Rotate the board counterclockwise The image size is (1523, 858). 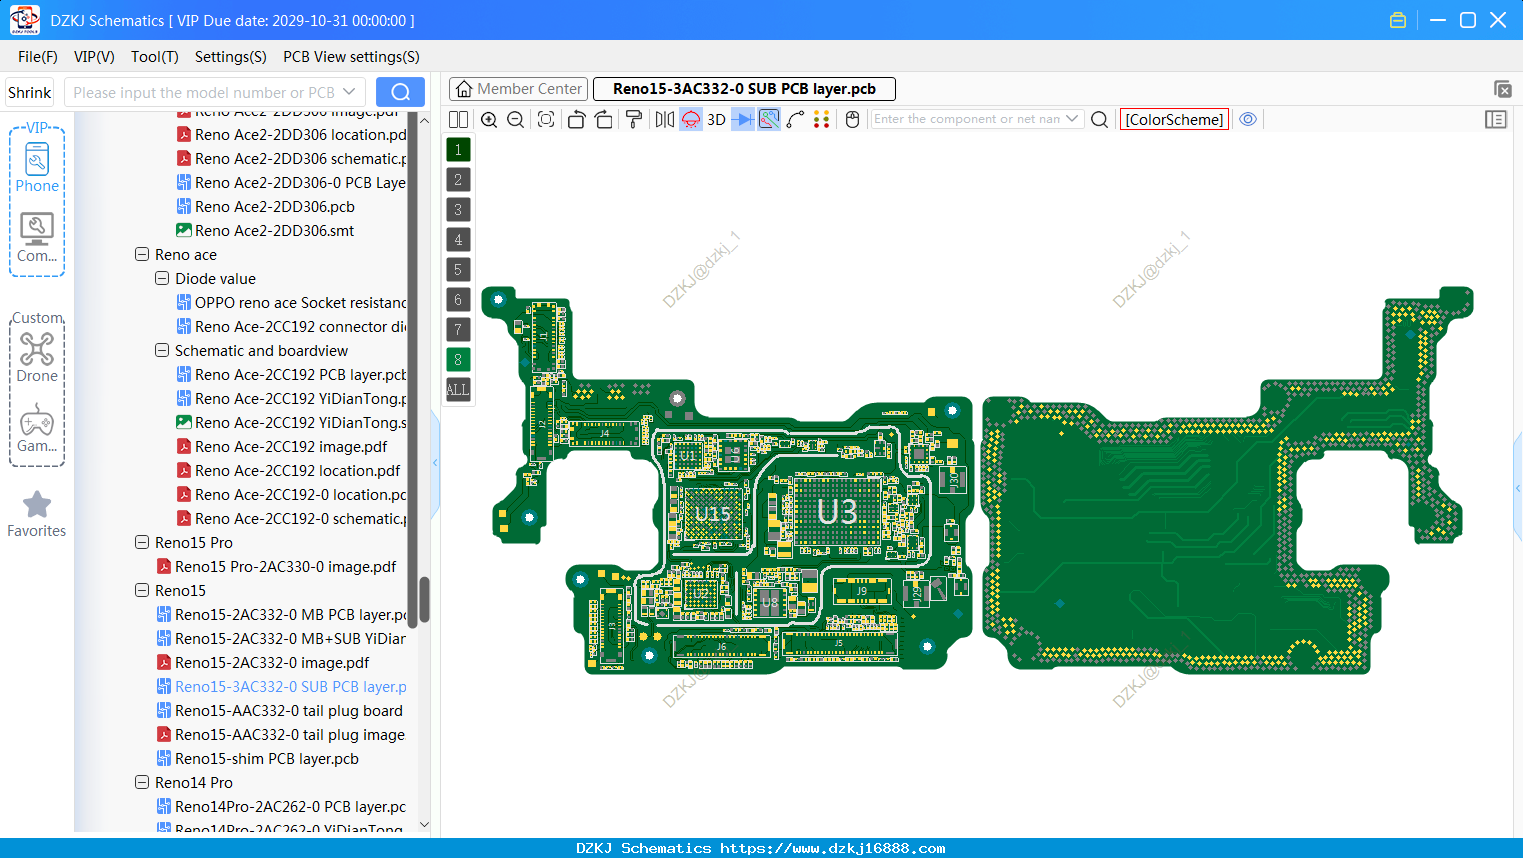click(576, 119)
